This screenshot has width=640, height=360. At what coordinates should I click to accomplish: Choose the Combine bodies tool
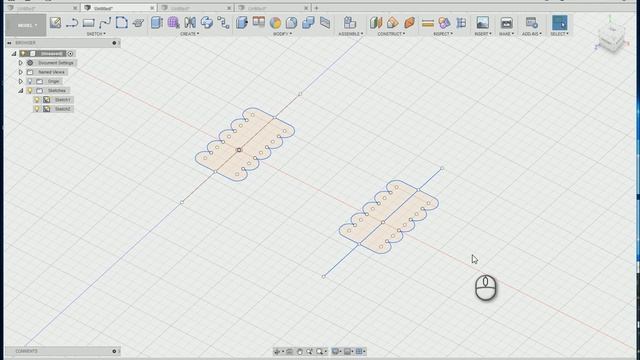pos(308,22)
